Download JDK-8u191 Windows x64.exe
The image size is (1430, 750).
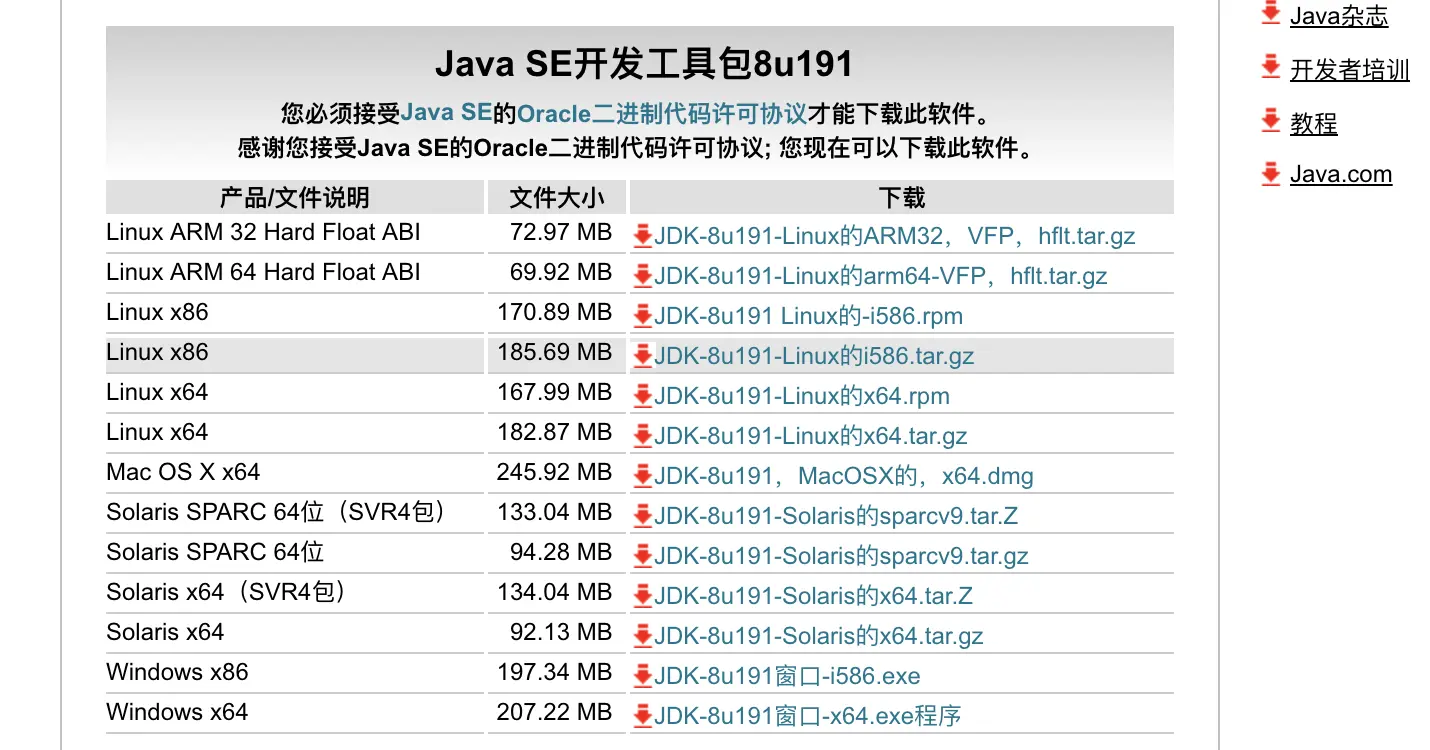808,717
